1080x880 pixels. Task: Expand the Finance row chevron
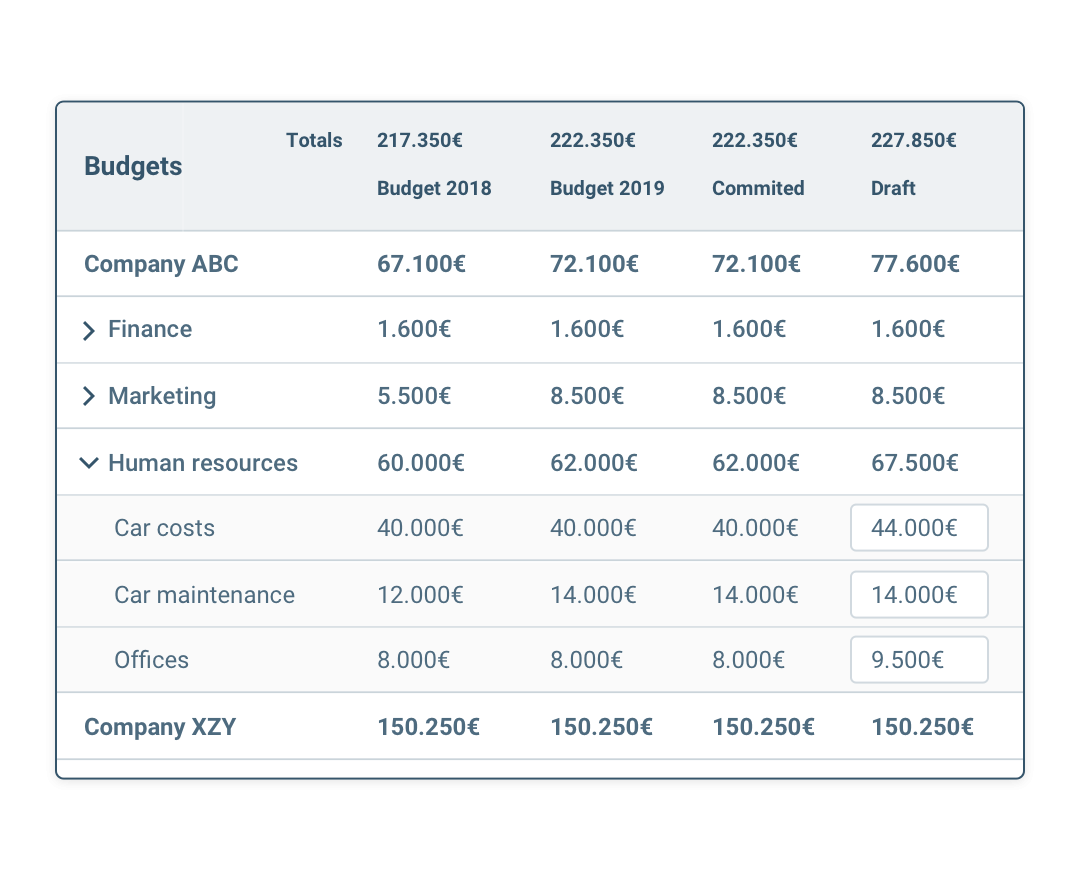click(89, 331)
